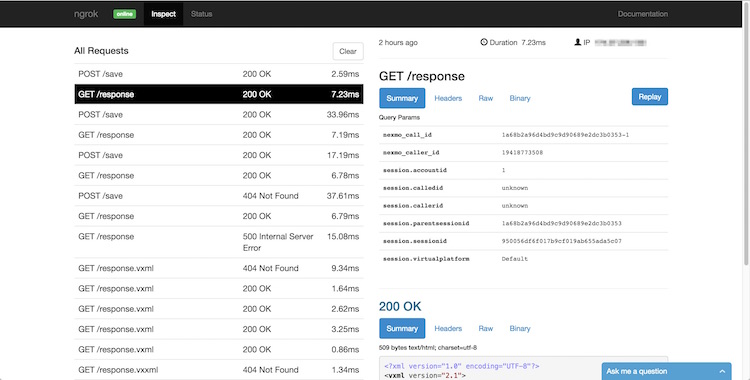Click the 509 bytes text/html info line
This screenshot has width=750, height=380.
tap(428, 347)
